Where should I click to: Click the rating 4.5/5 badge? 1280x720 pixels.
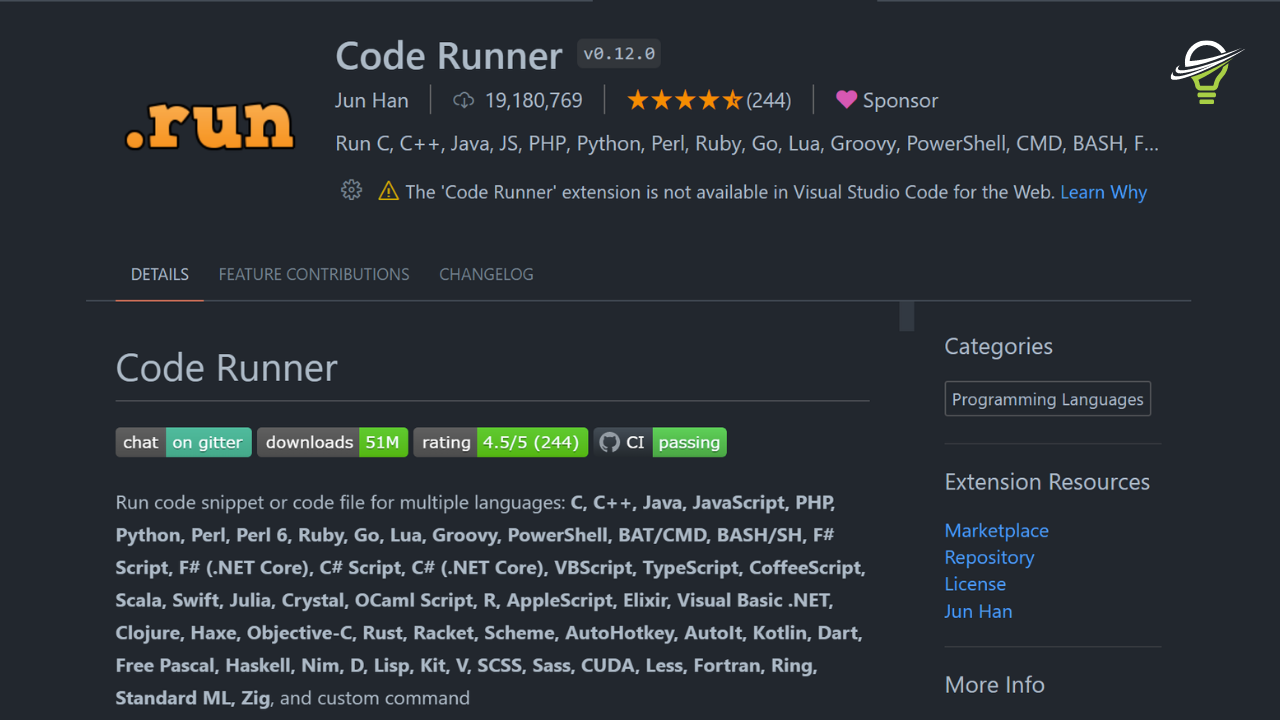(x=501, y=442)
